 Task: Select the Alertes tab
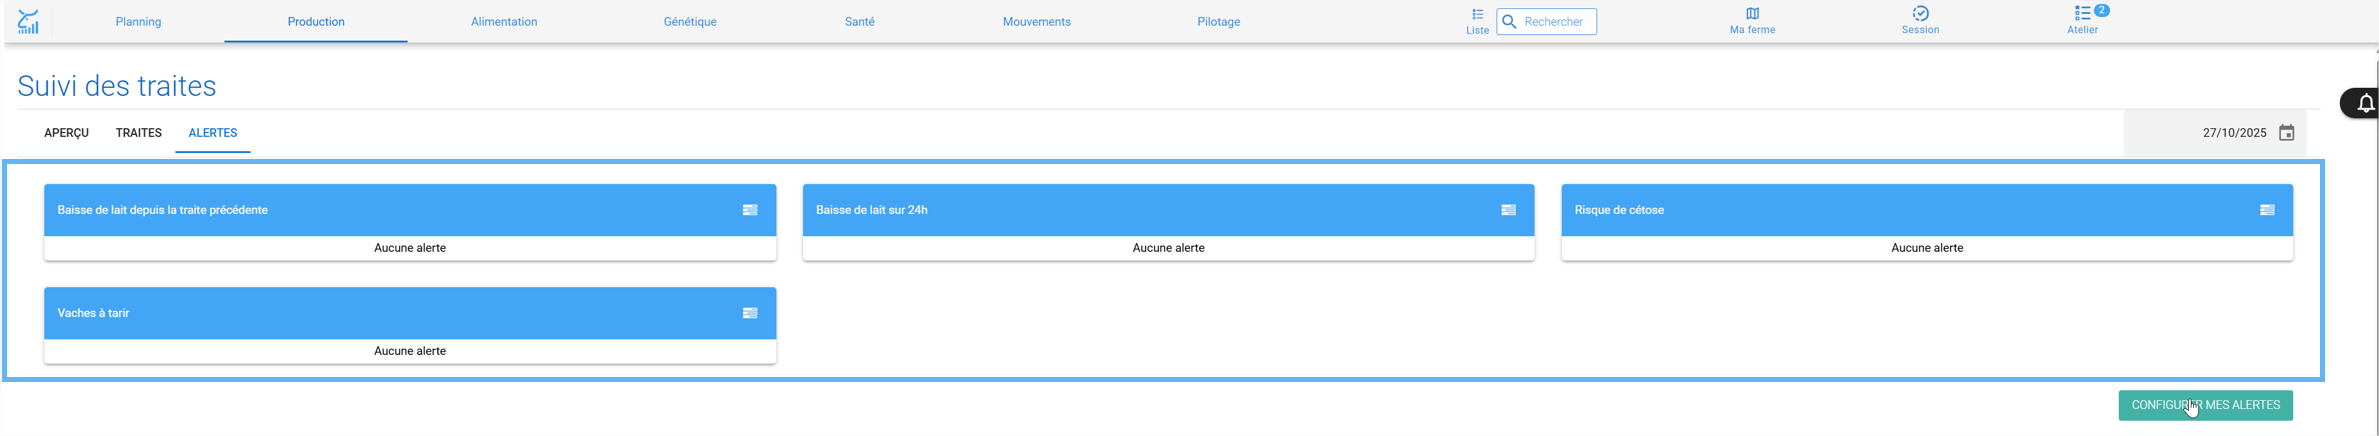point(213,133)
